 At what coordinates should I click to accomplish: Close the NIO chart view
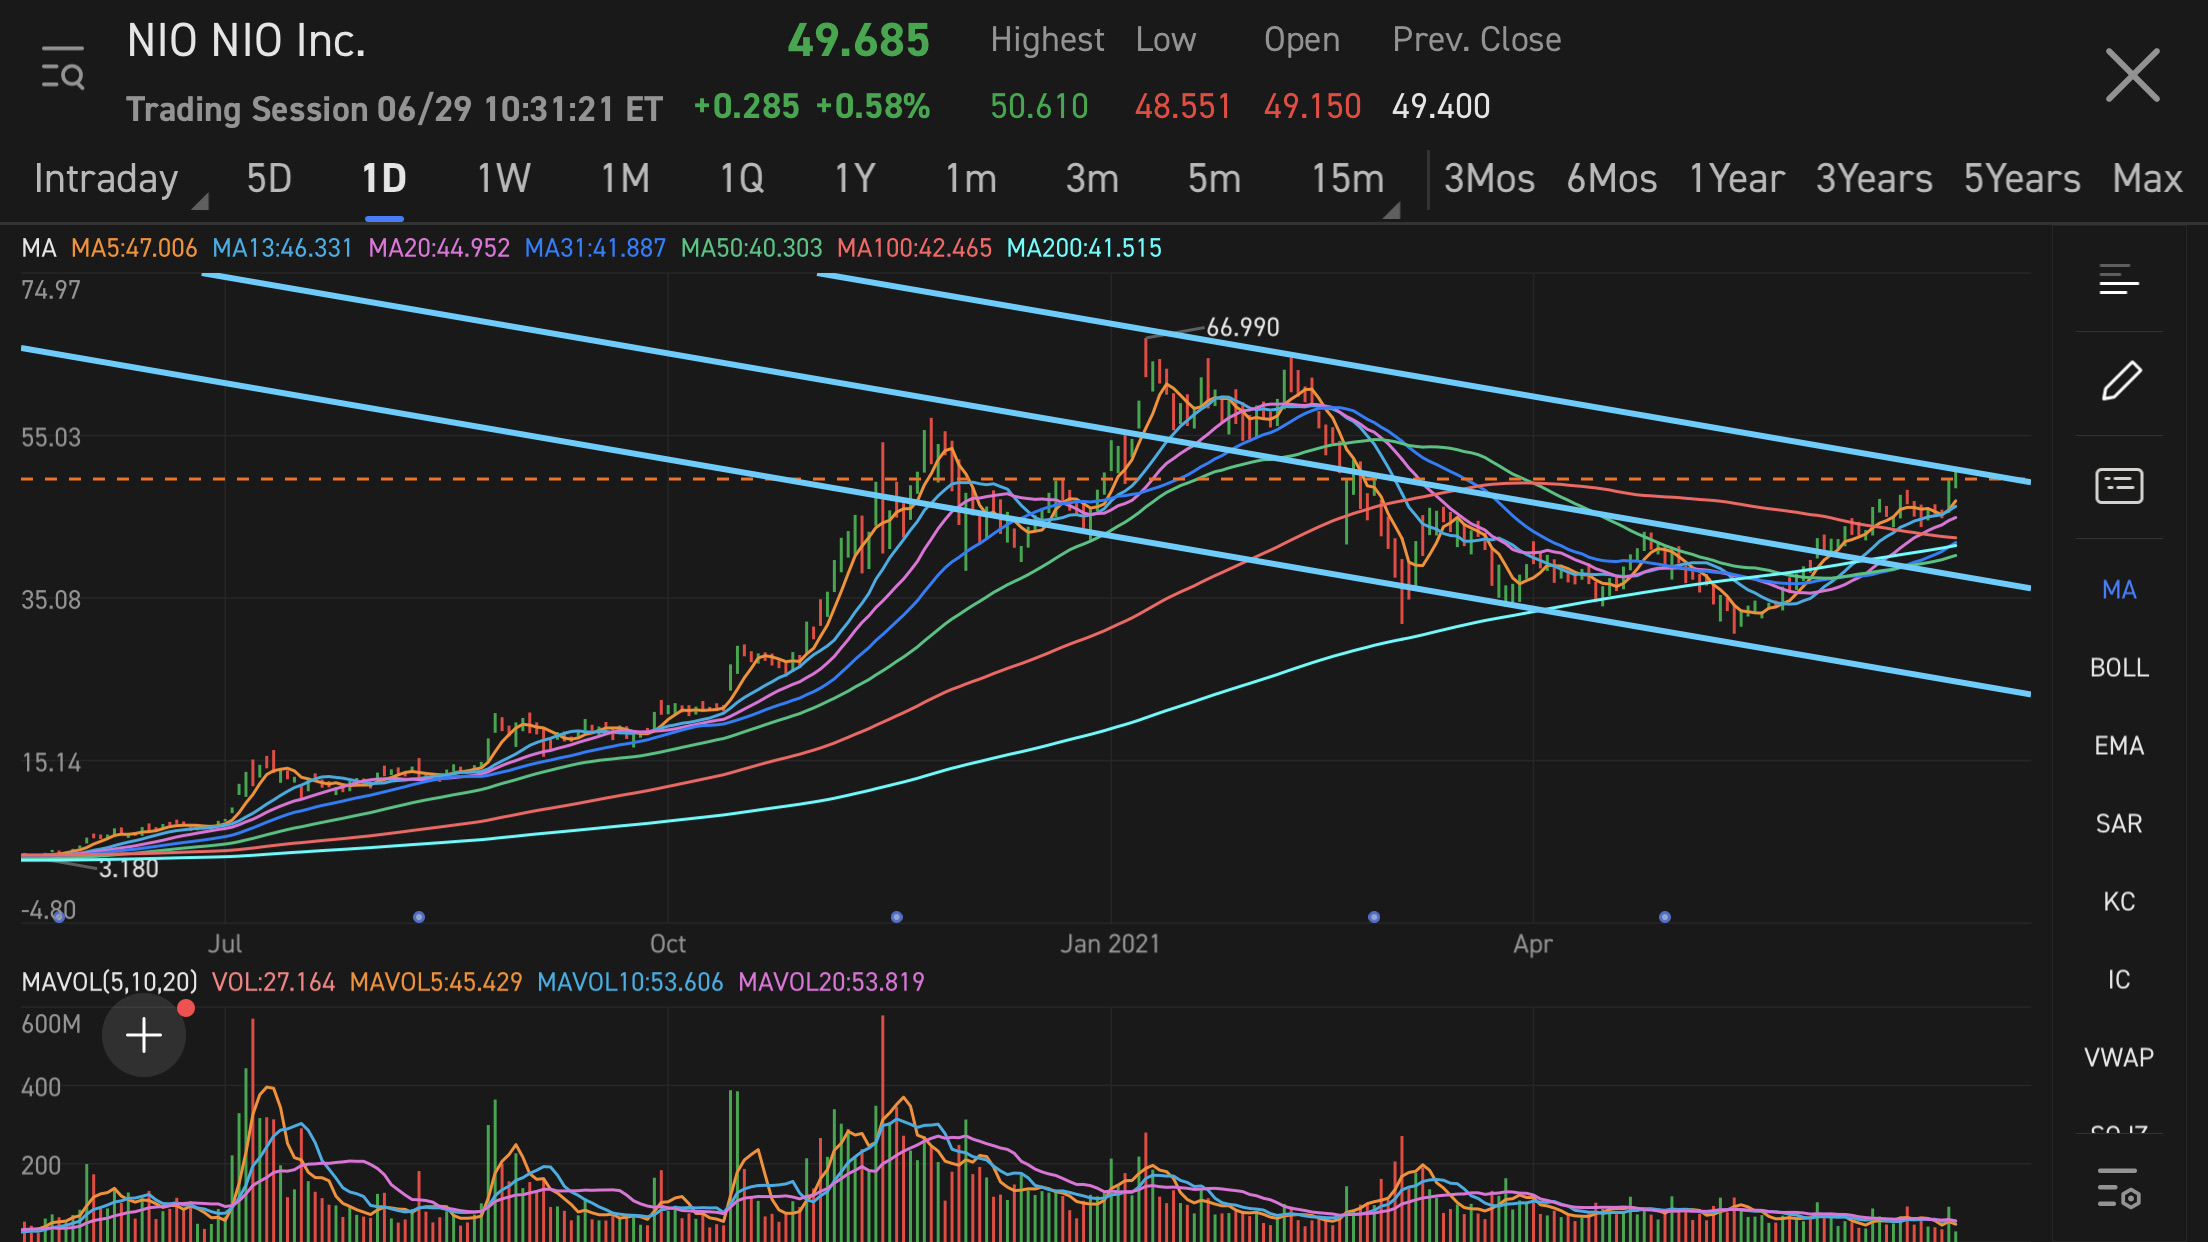pyautogui.click(x=2132, y=75)
